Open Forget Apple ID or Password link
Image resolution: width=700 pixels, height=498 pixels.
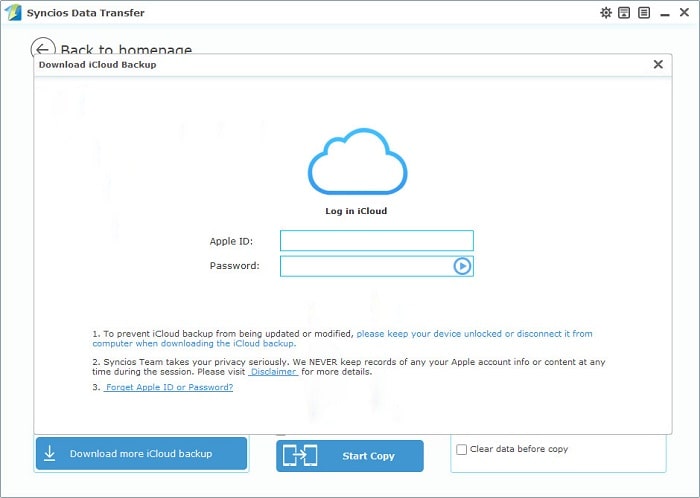coord(169,387)
